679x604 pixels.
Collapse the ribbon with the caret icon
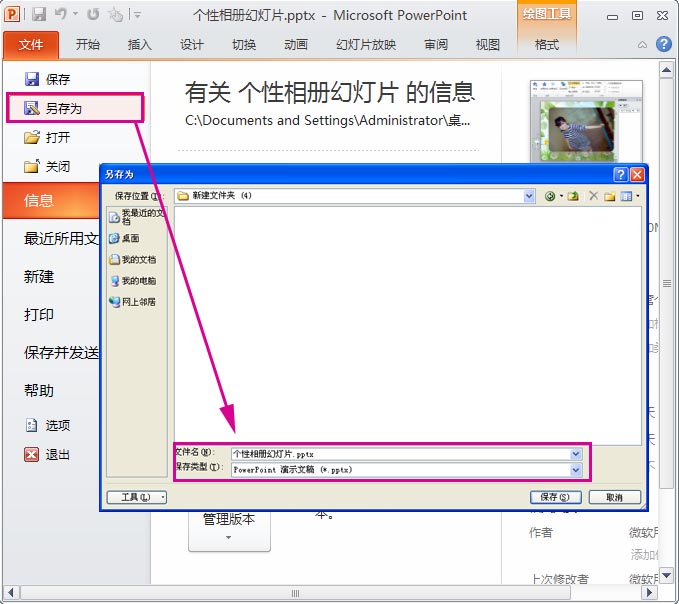(642, 45)
